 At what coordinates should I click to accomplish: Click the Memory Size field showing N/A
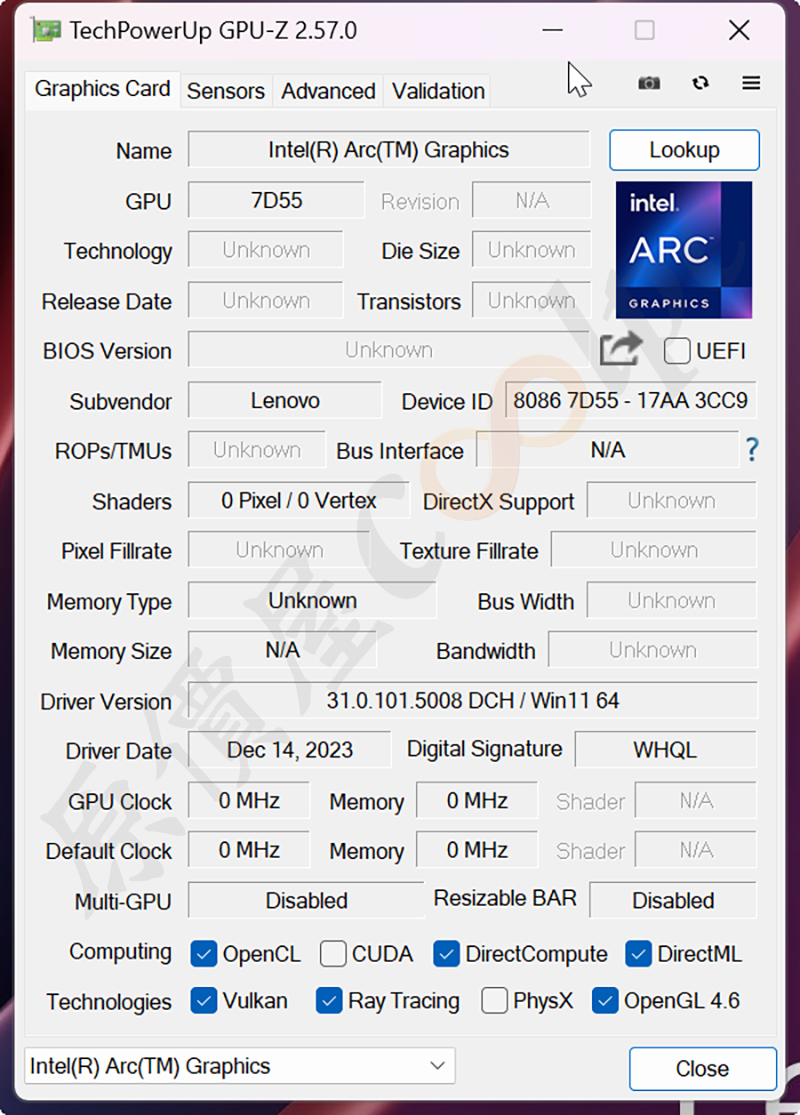point(282,650)
